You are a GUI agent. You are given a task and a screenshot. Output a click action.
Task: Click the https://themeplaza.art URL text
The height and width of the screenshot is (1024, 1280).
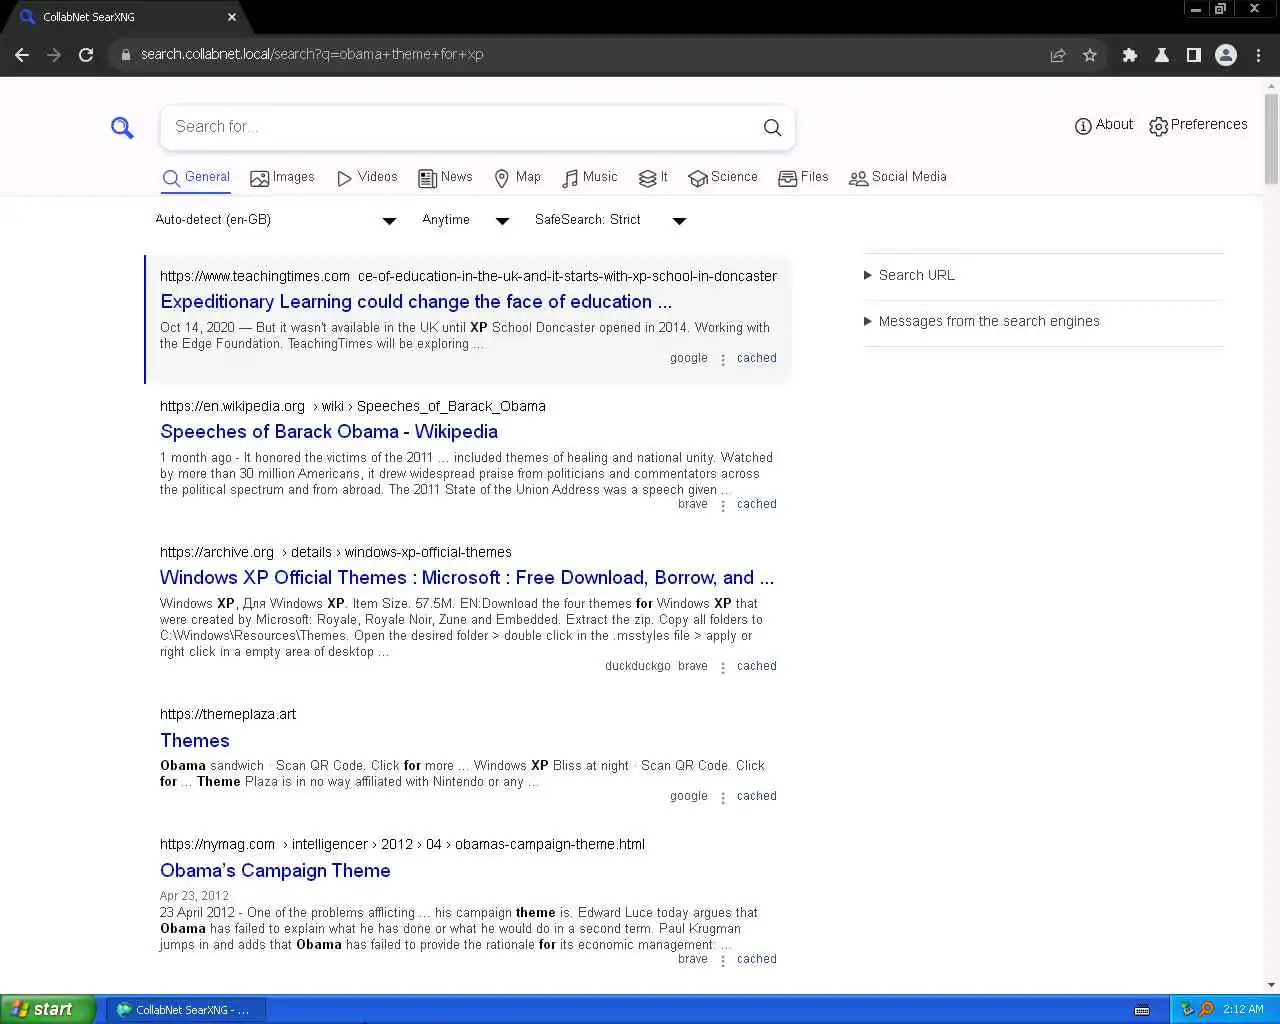coord(228,714)
